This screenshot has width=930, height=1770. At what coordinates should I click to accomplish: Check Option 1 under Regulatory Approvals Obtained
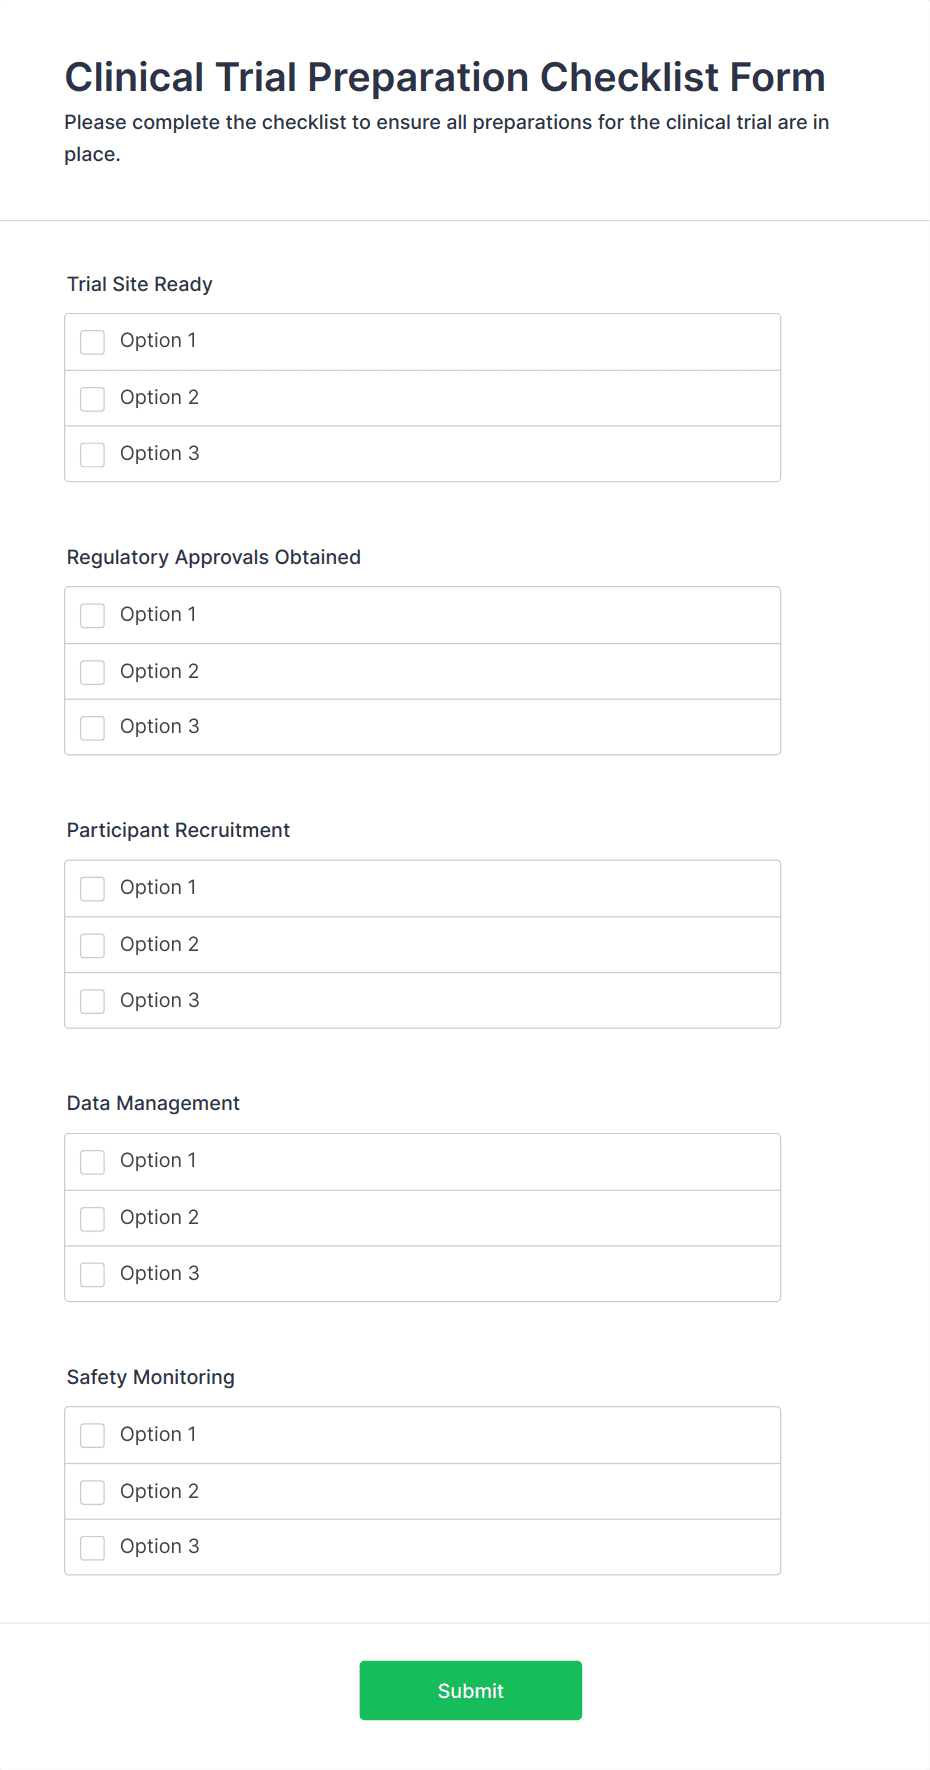92,615
